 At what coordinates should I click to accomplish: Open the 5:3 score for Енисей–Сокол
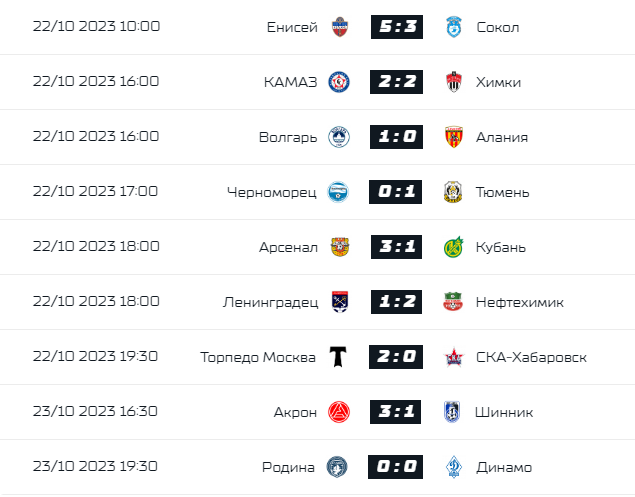396,27
